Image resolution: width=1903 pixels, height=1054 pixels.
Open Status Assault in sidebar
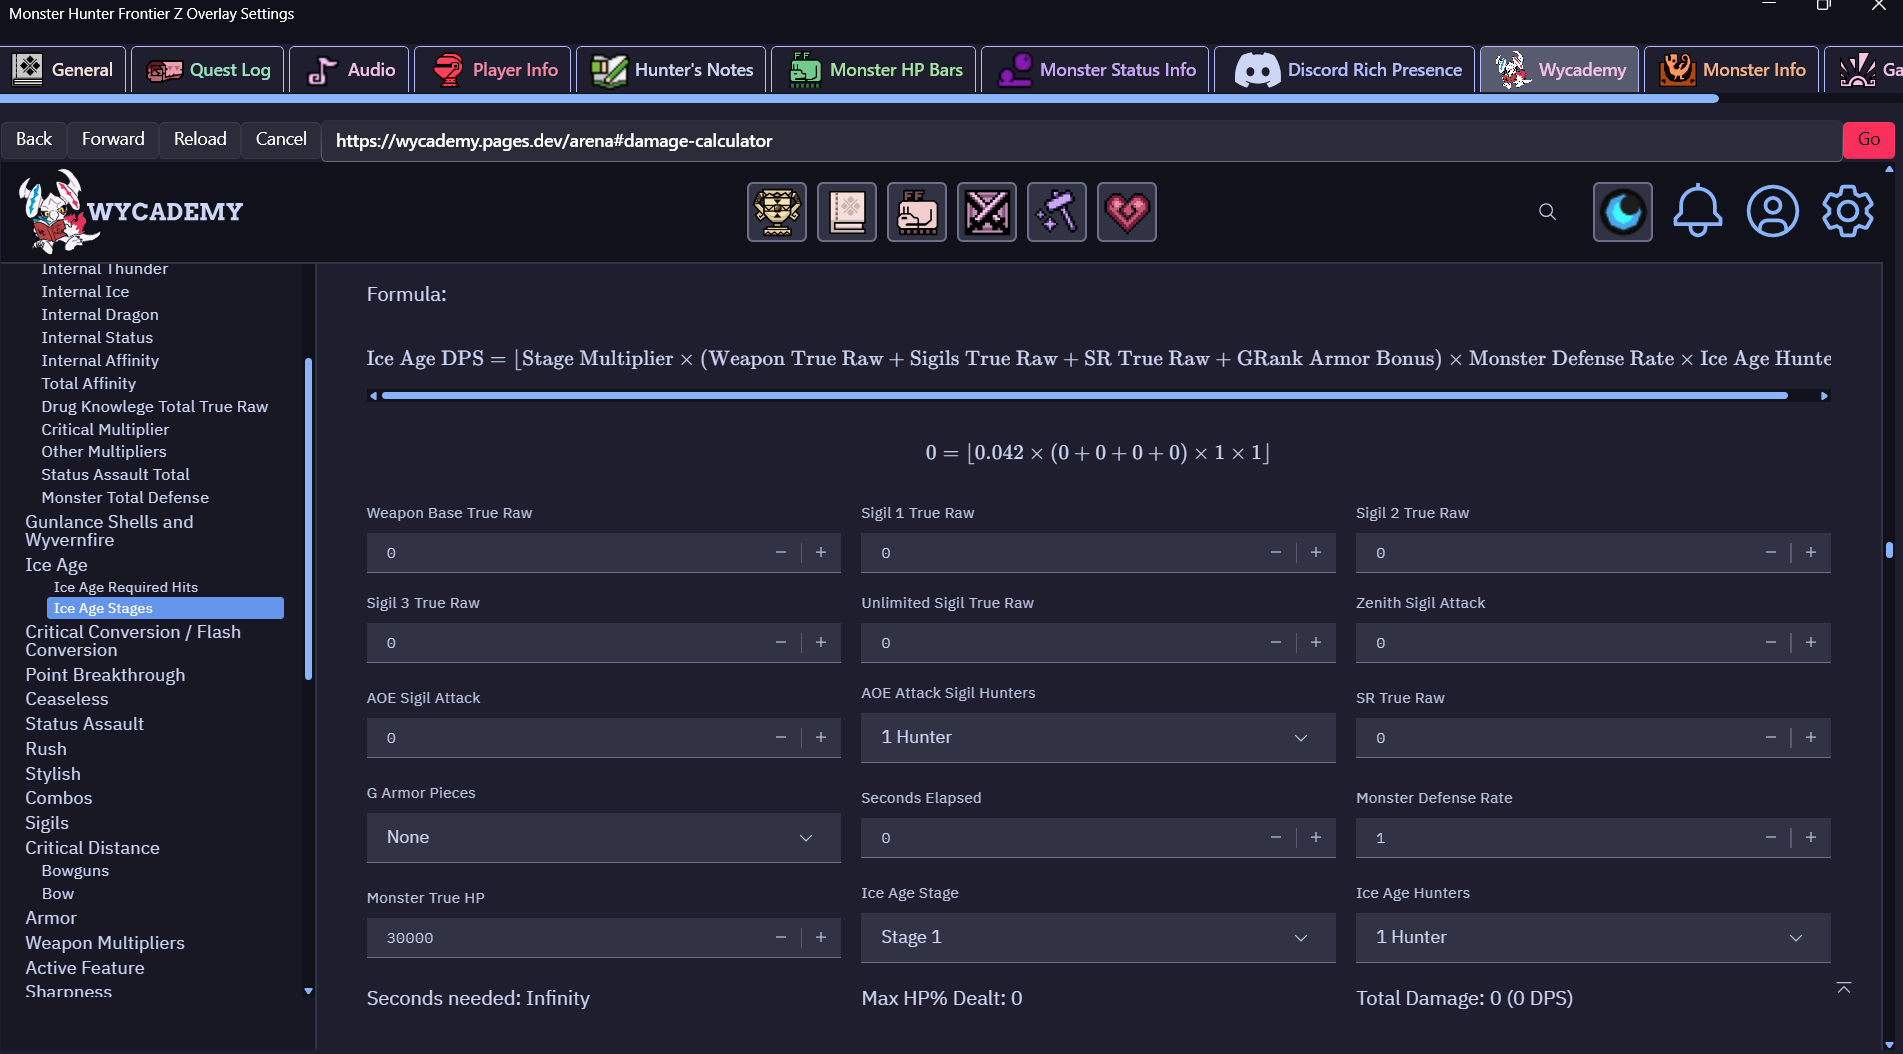click(x=85, y=724)
